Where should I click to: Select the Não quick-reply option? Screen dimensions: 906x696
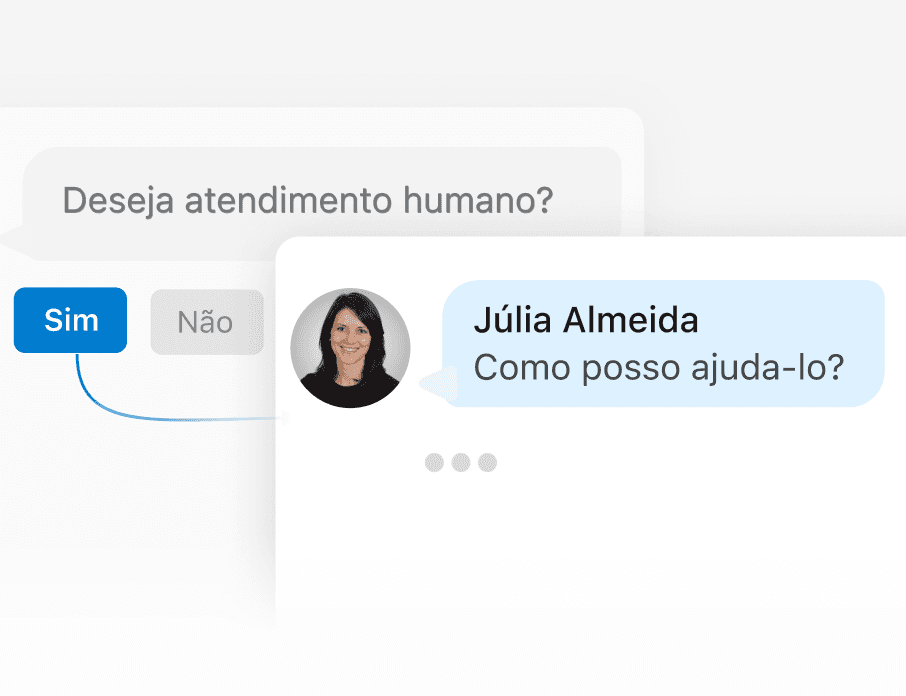(x=207, y=321)
